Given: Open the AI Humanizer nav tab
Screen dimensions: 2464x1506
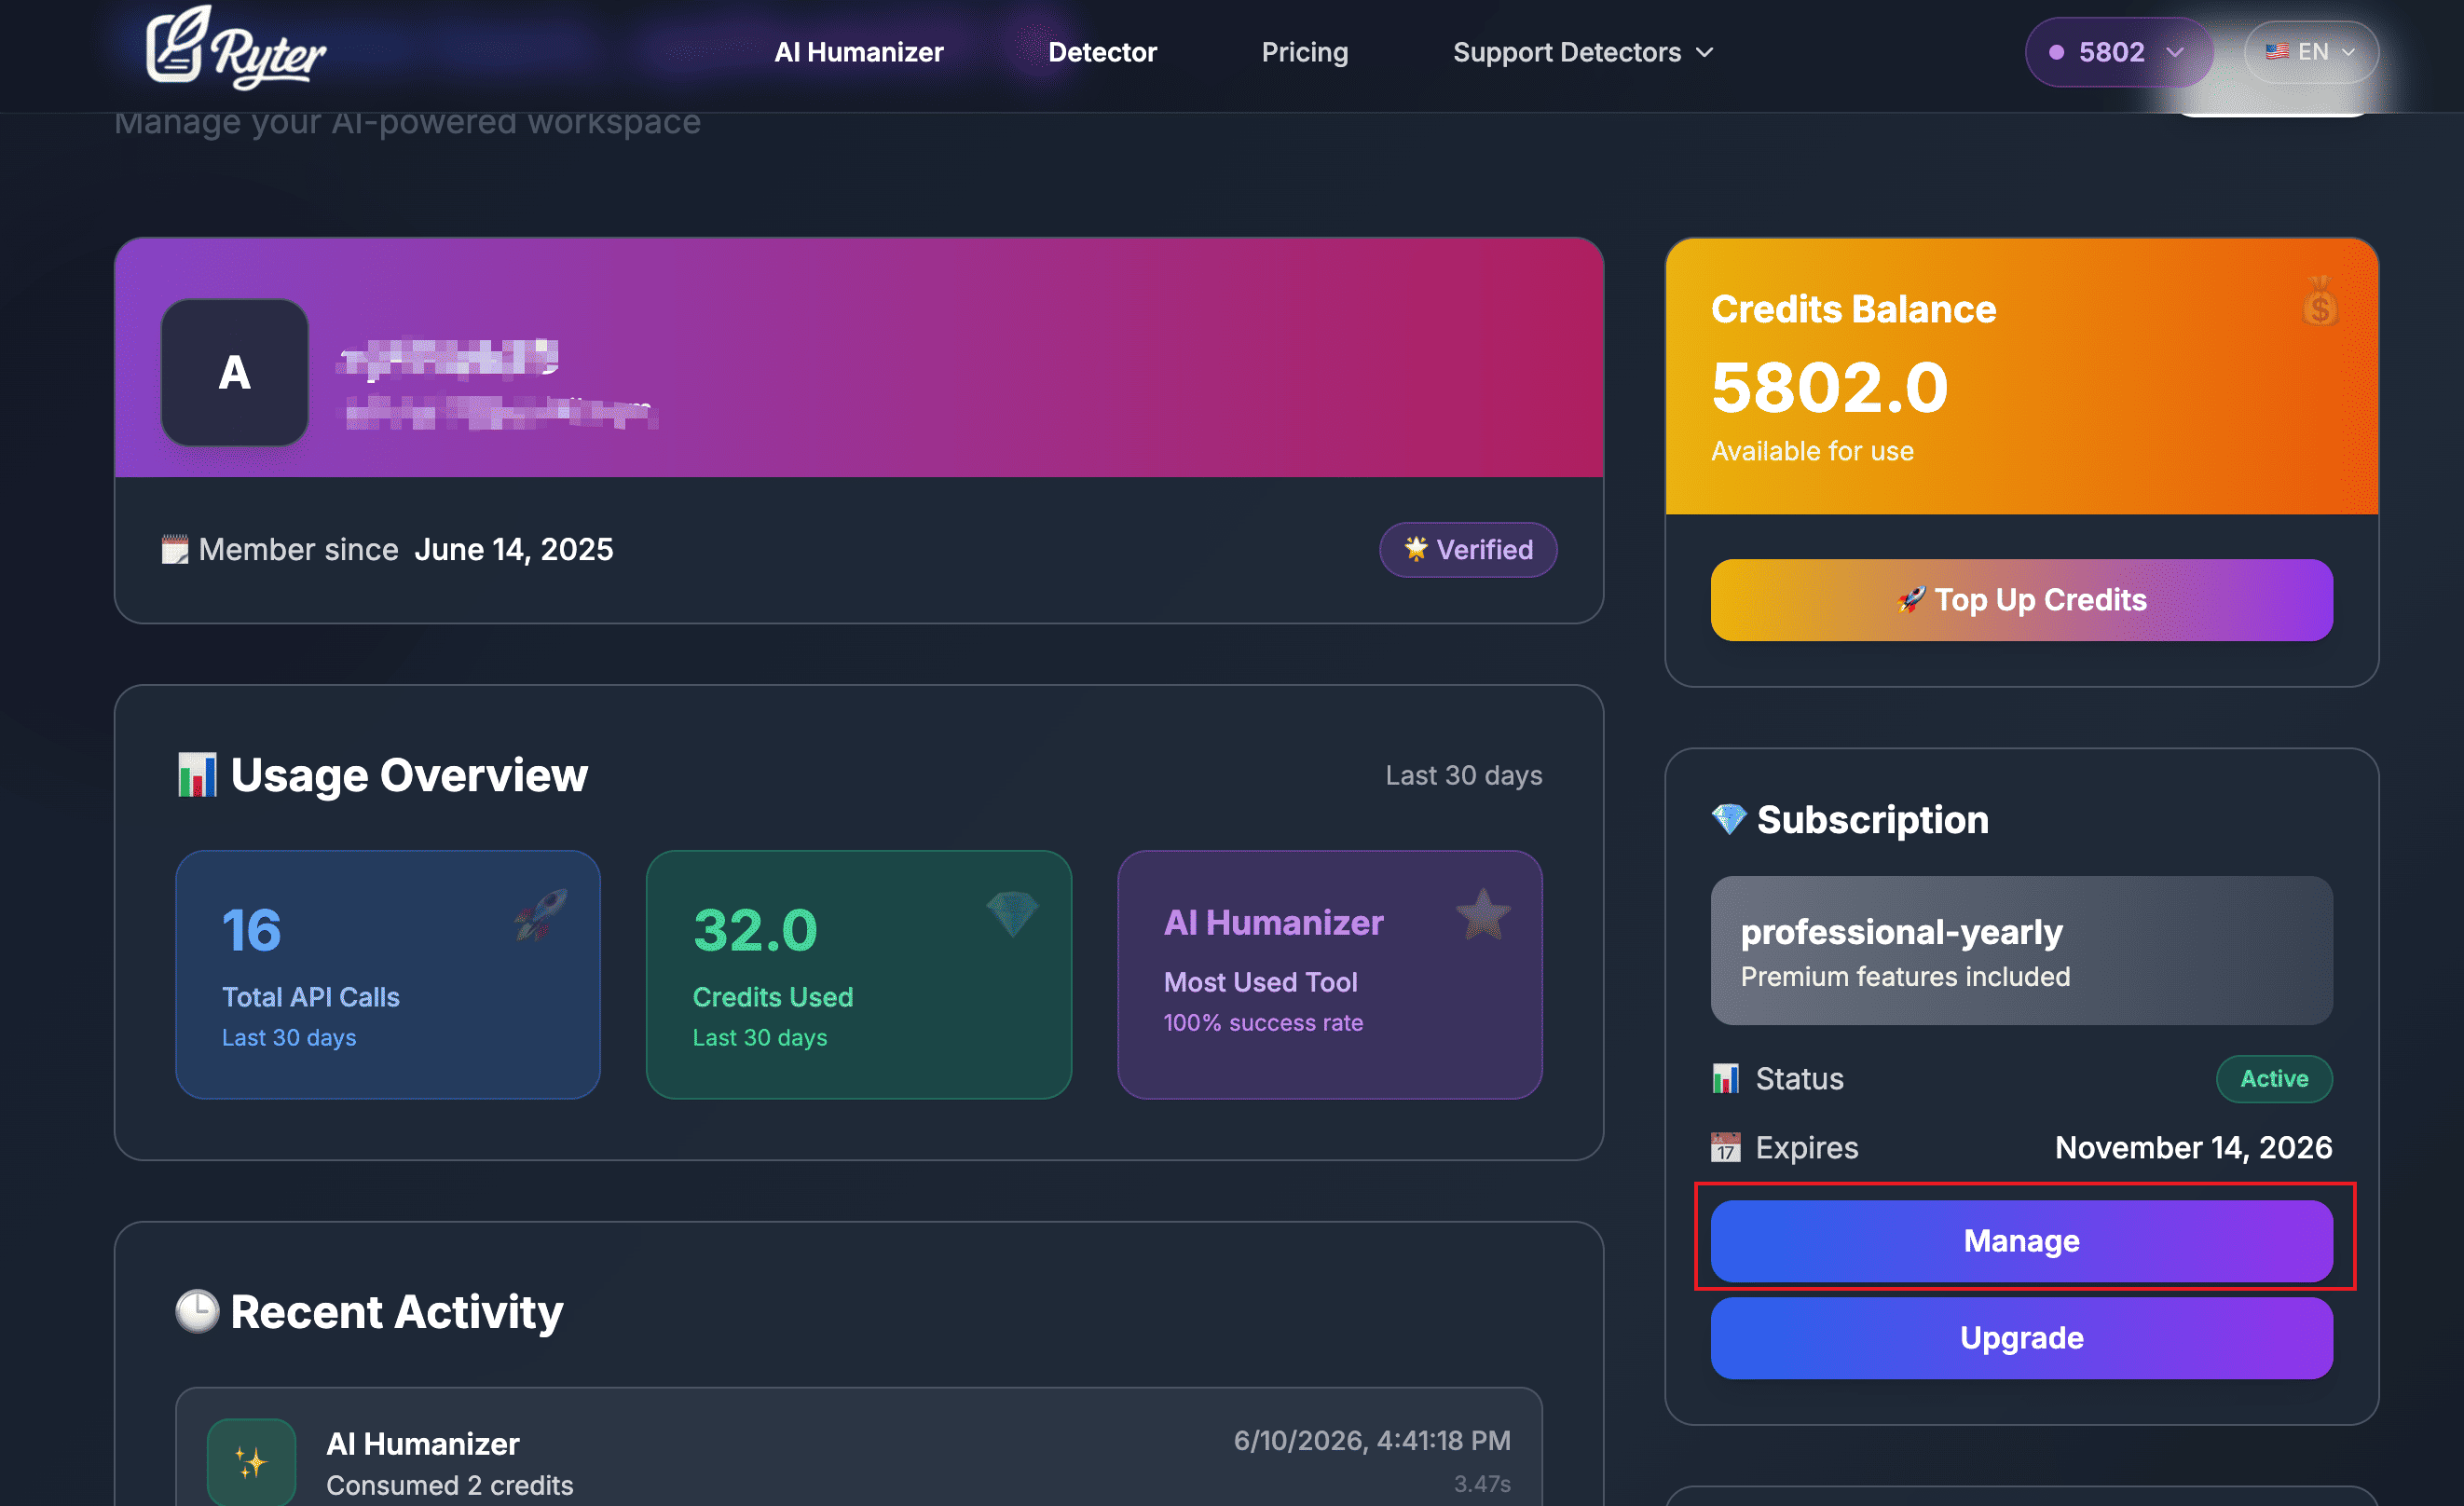Looking at the screenshot, I should click(858, 52).
